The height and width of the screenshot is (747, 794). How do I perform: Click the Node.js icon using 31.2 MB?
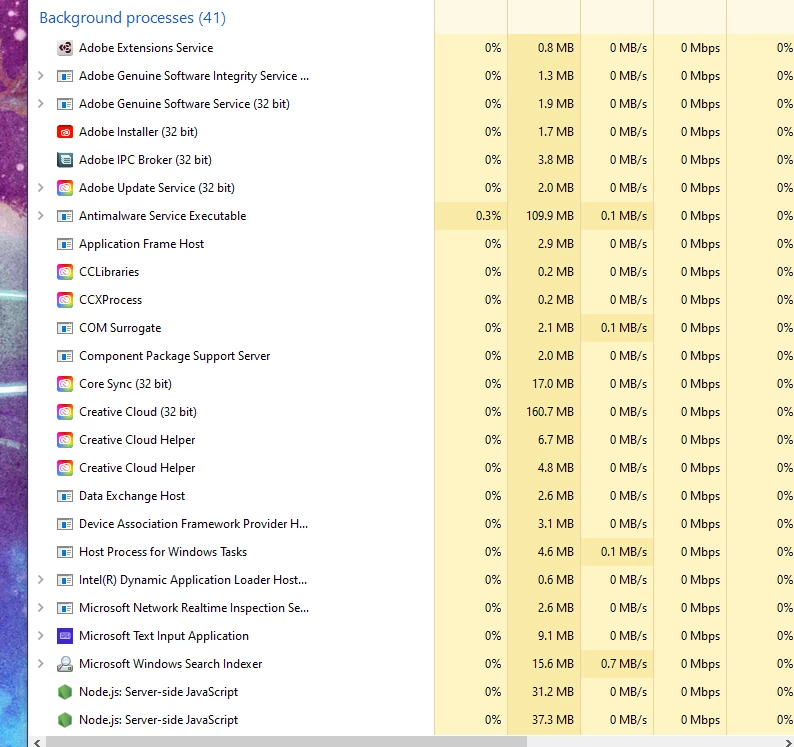[x=65, y=692]
